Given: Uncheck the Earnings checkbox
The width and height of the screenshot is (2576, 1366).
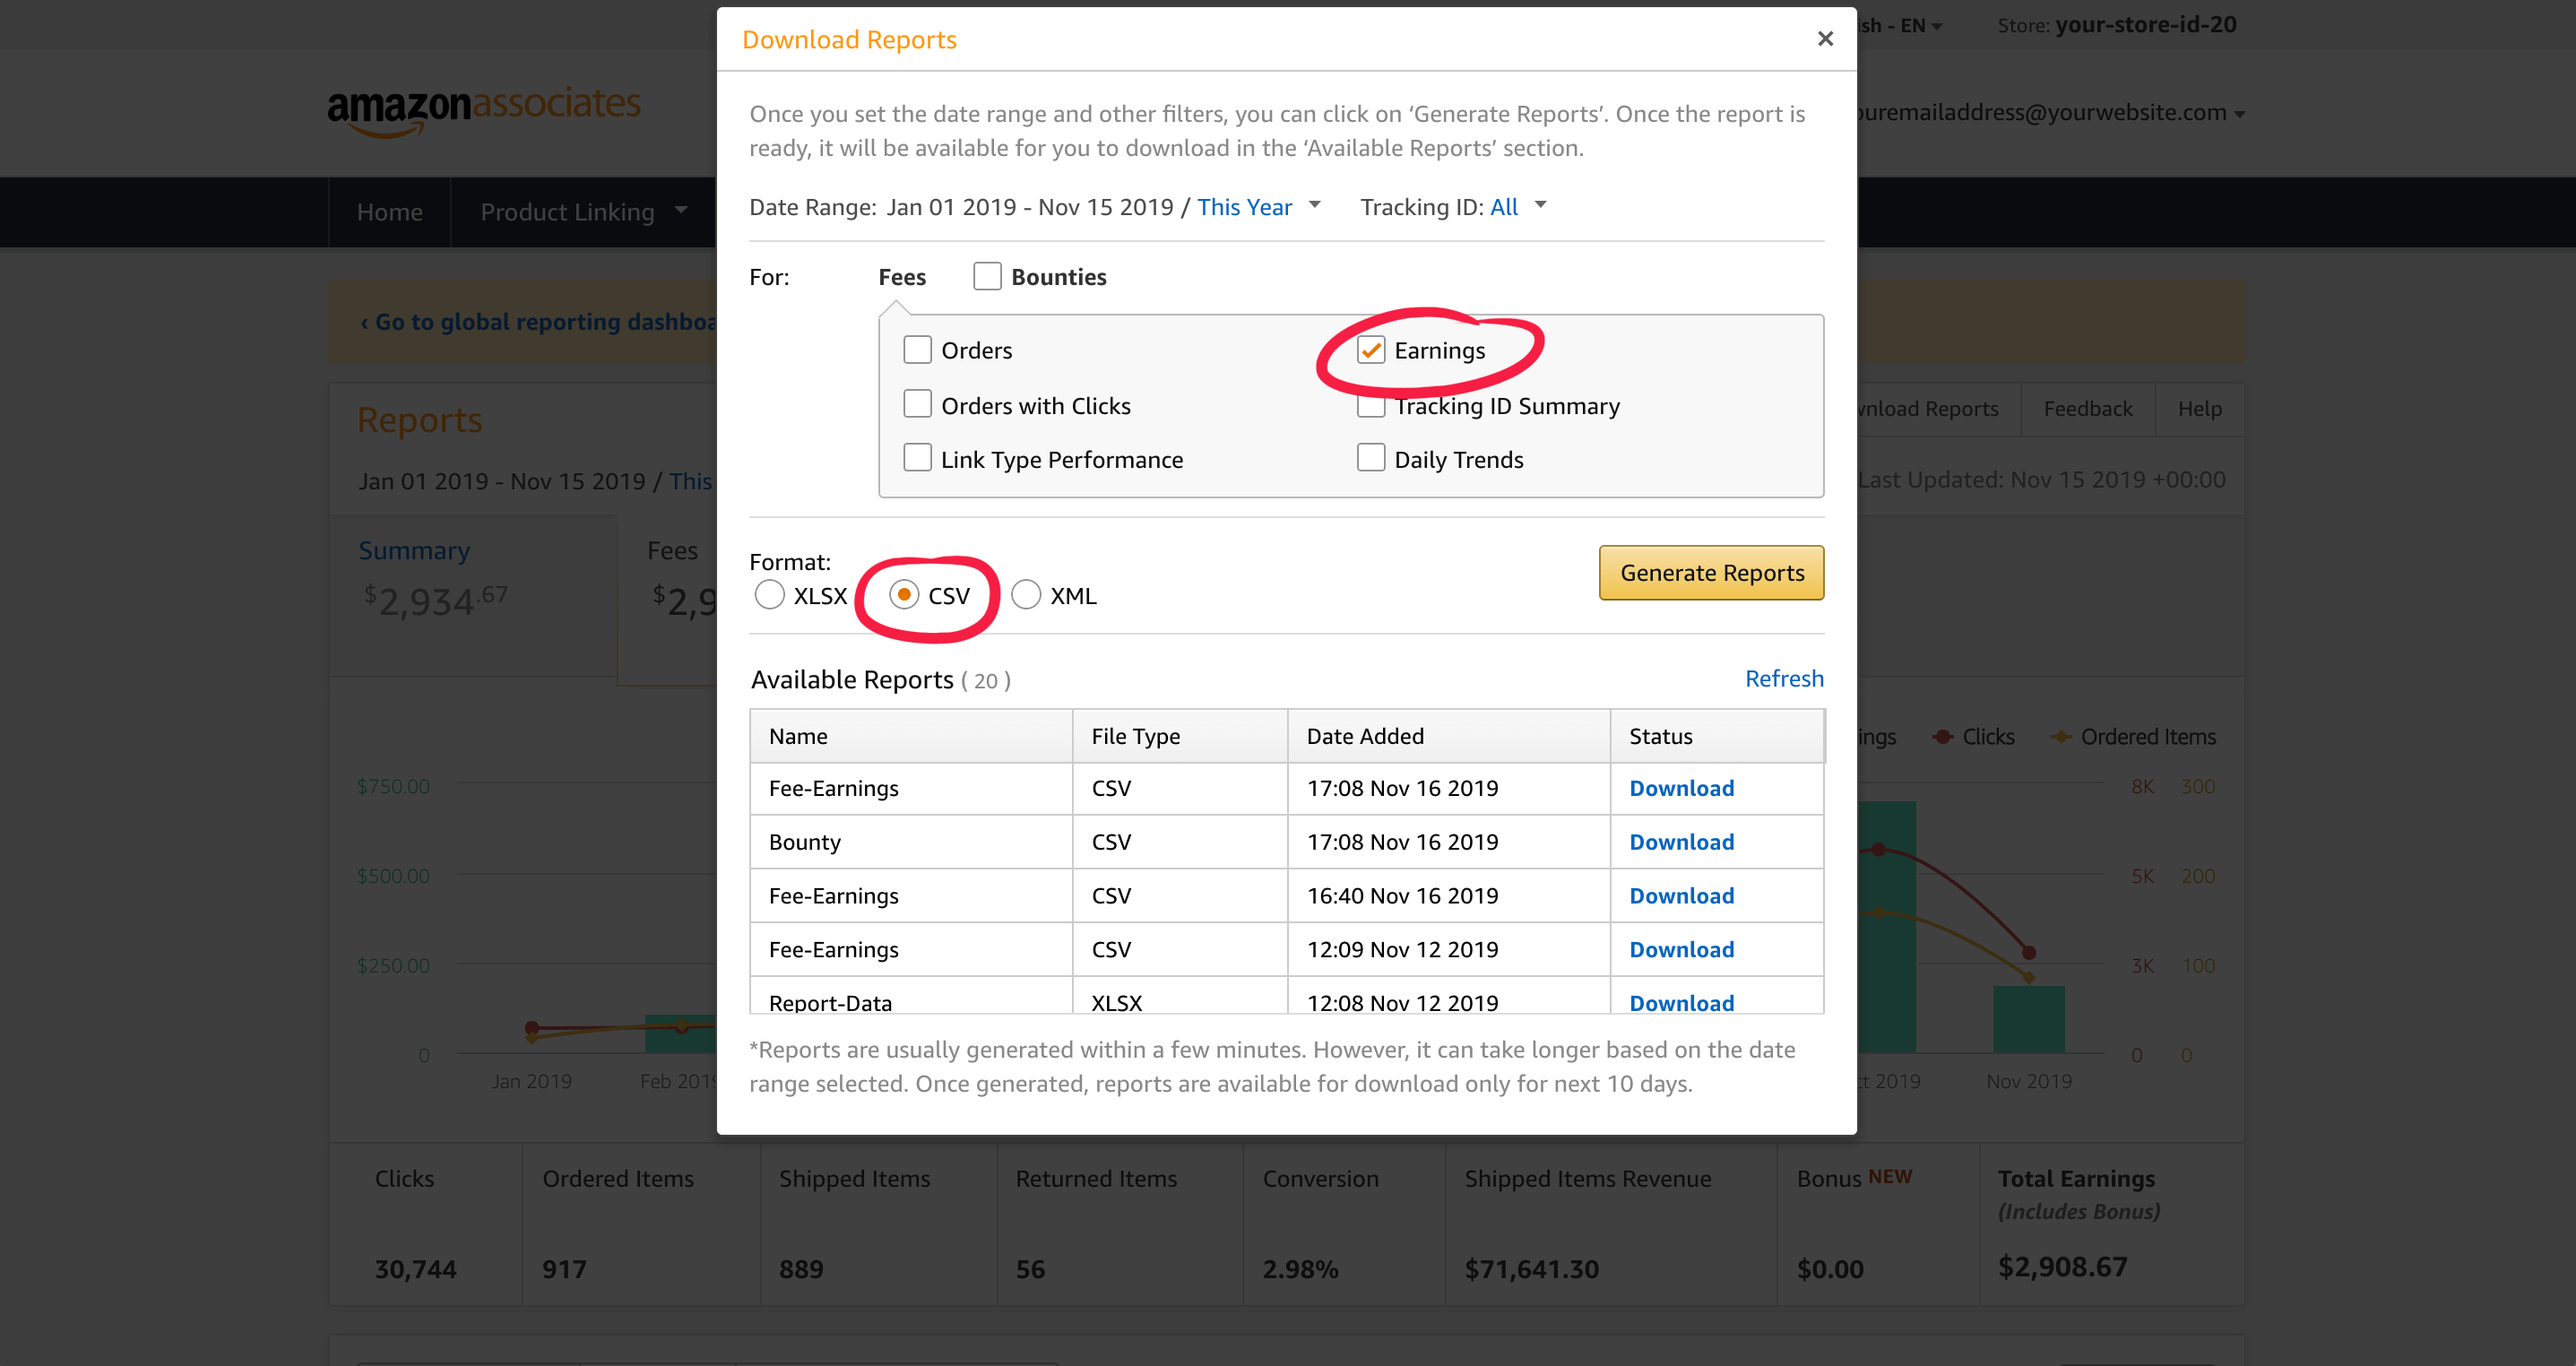Looking at the screenshot, I should click(x=1371, y=350).
